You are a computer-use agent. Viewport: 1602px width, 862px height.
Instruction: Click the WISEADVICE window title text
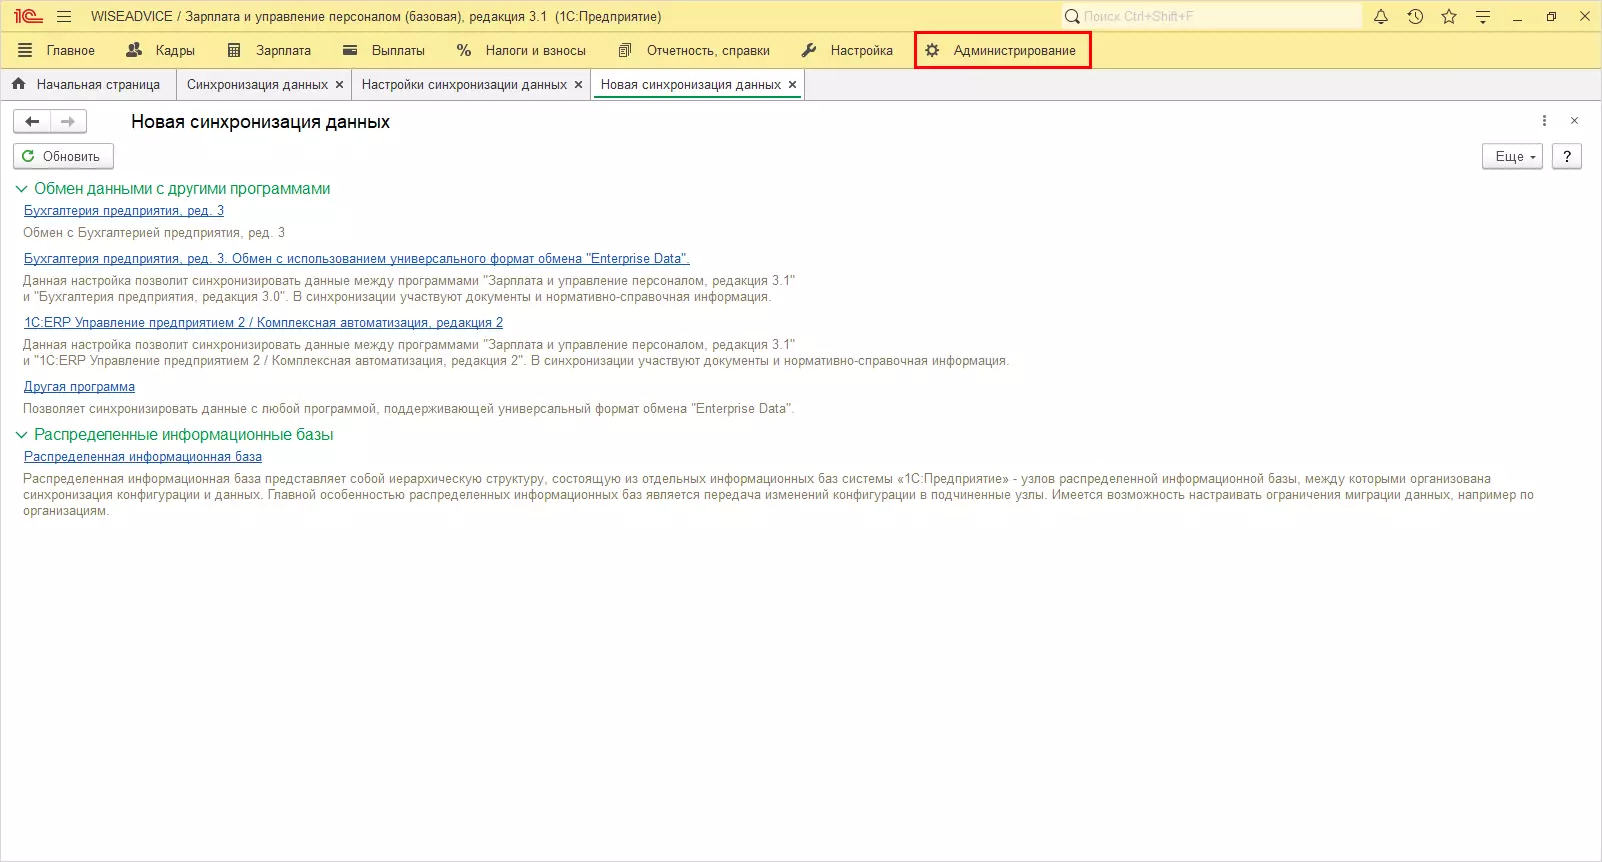click(x=376, y=16)
